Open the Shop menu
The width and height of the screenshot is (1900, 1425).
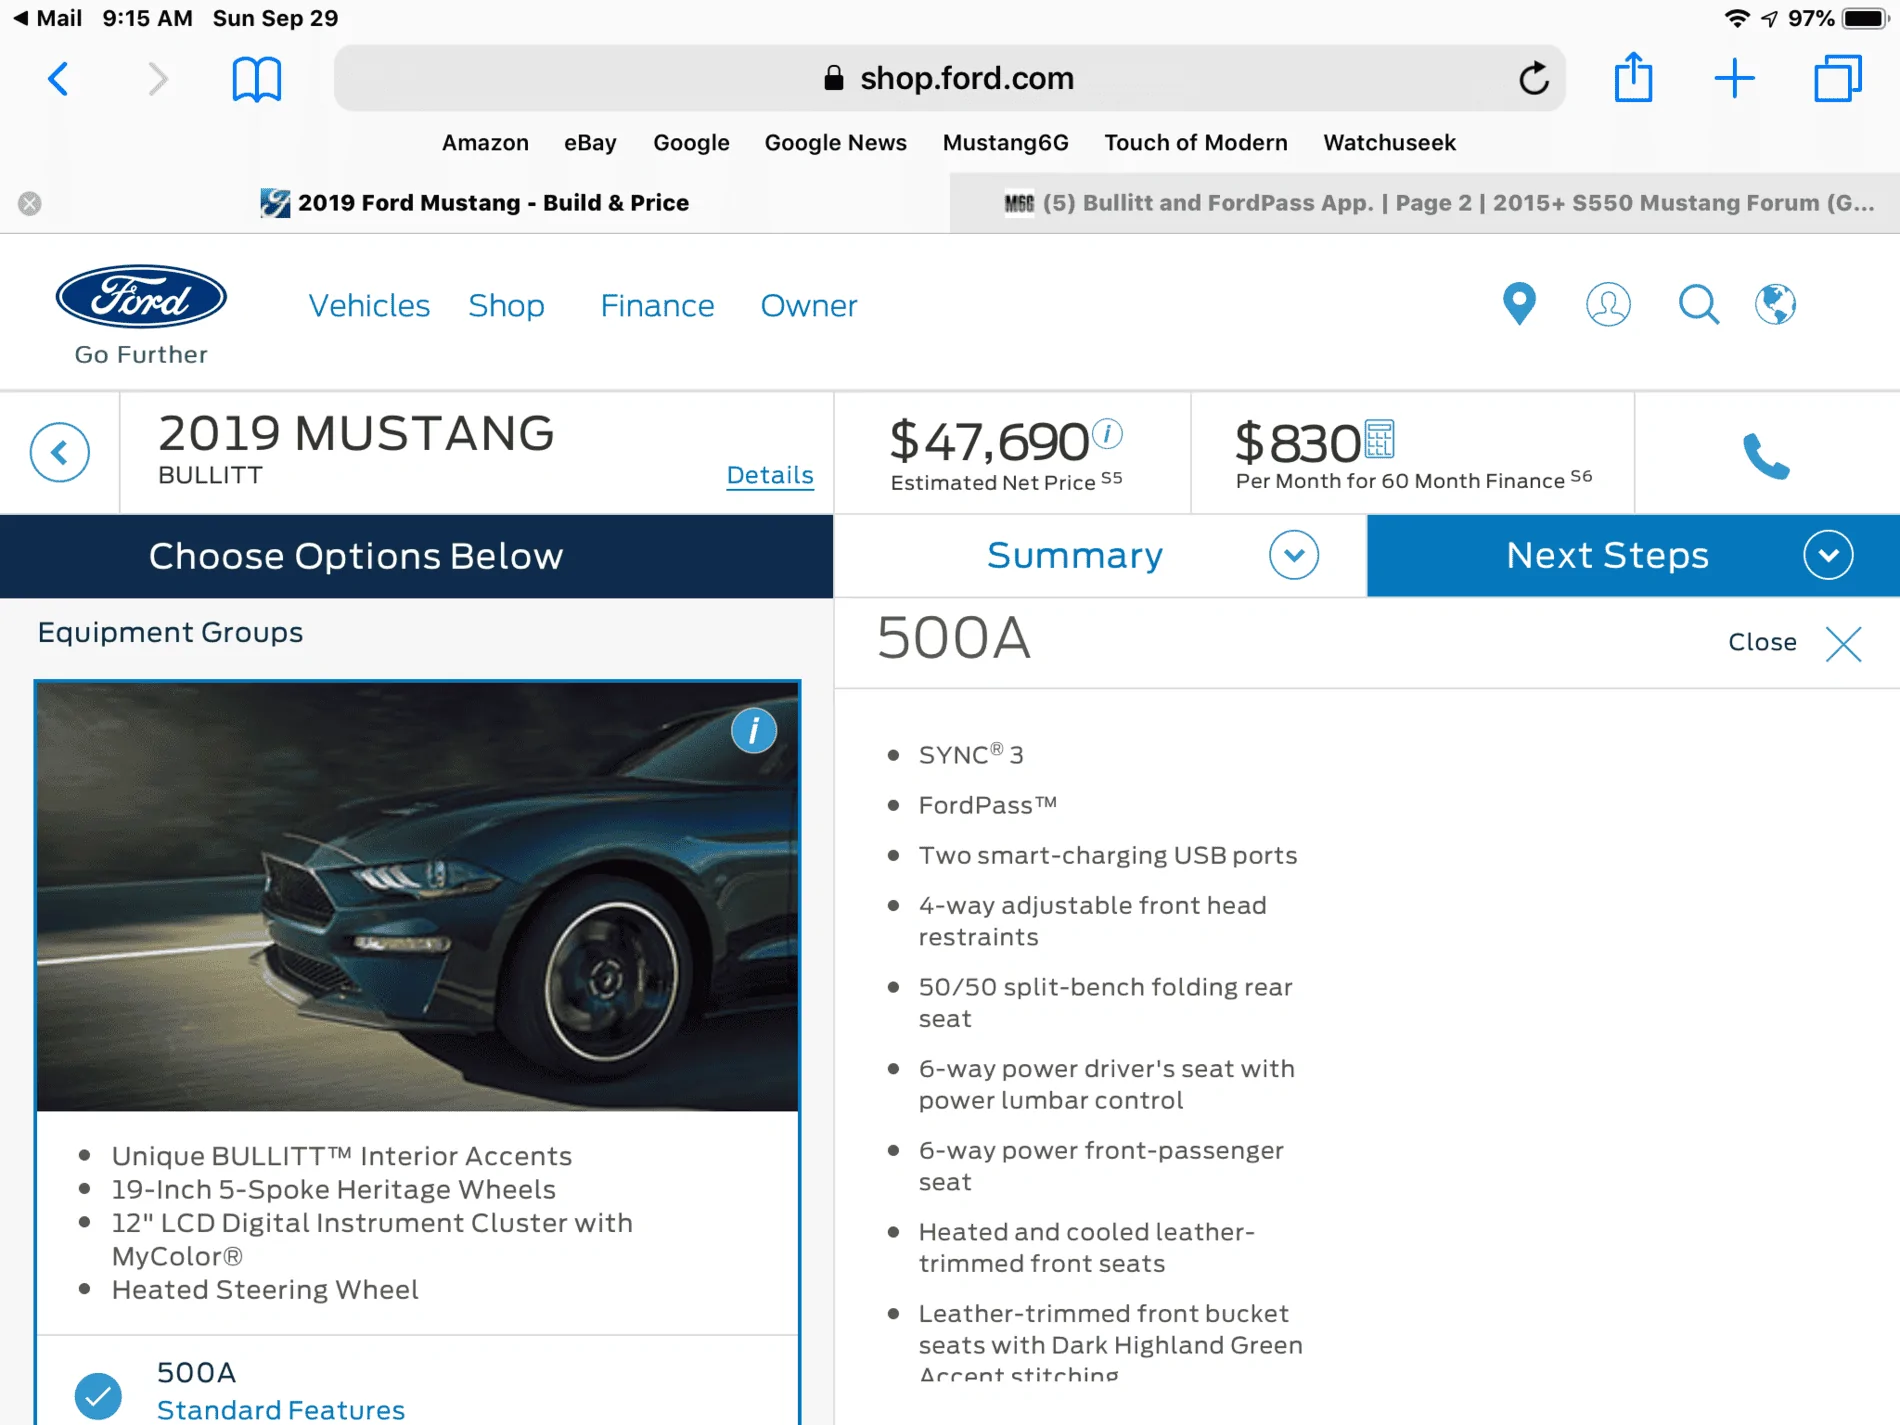coord(506,305)
